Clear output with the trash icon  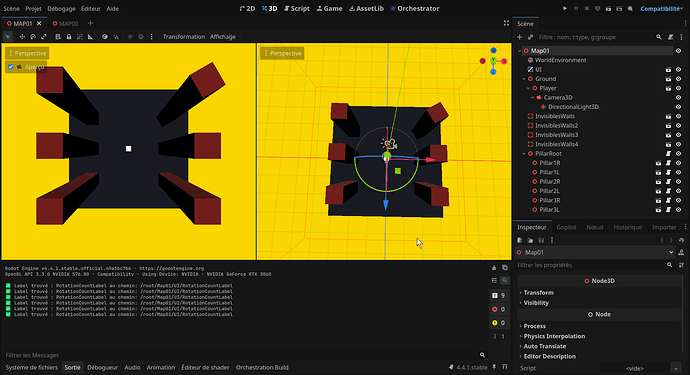point(494,268)
